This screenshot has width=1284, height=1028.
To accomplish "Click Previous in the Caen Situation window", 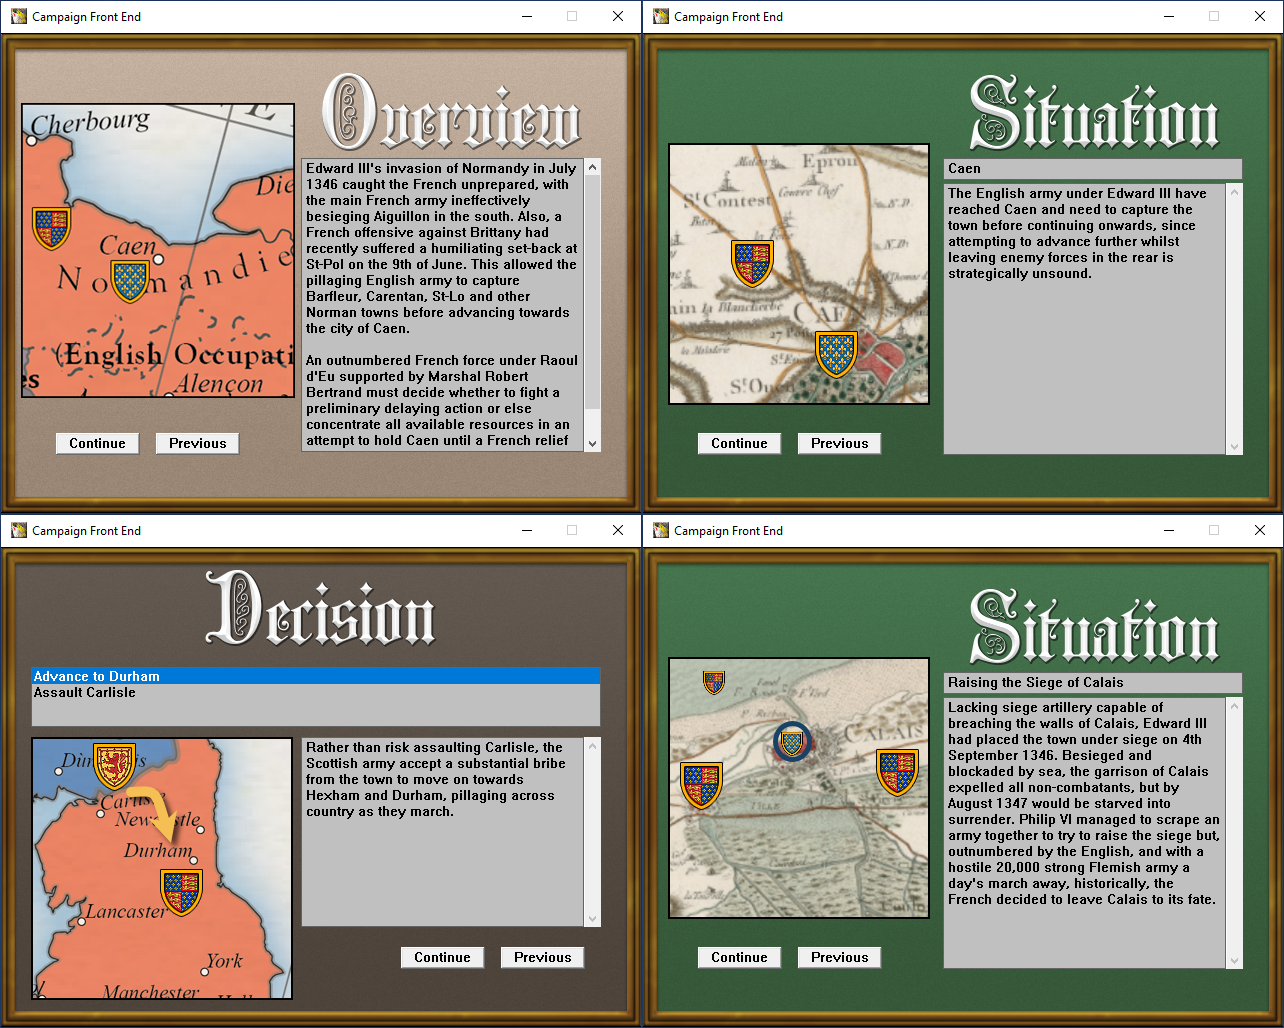I will pos(839,443).
